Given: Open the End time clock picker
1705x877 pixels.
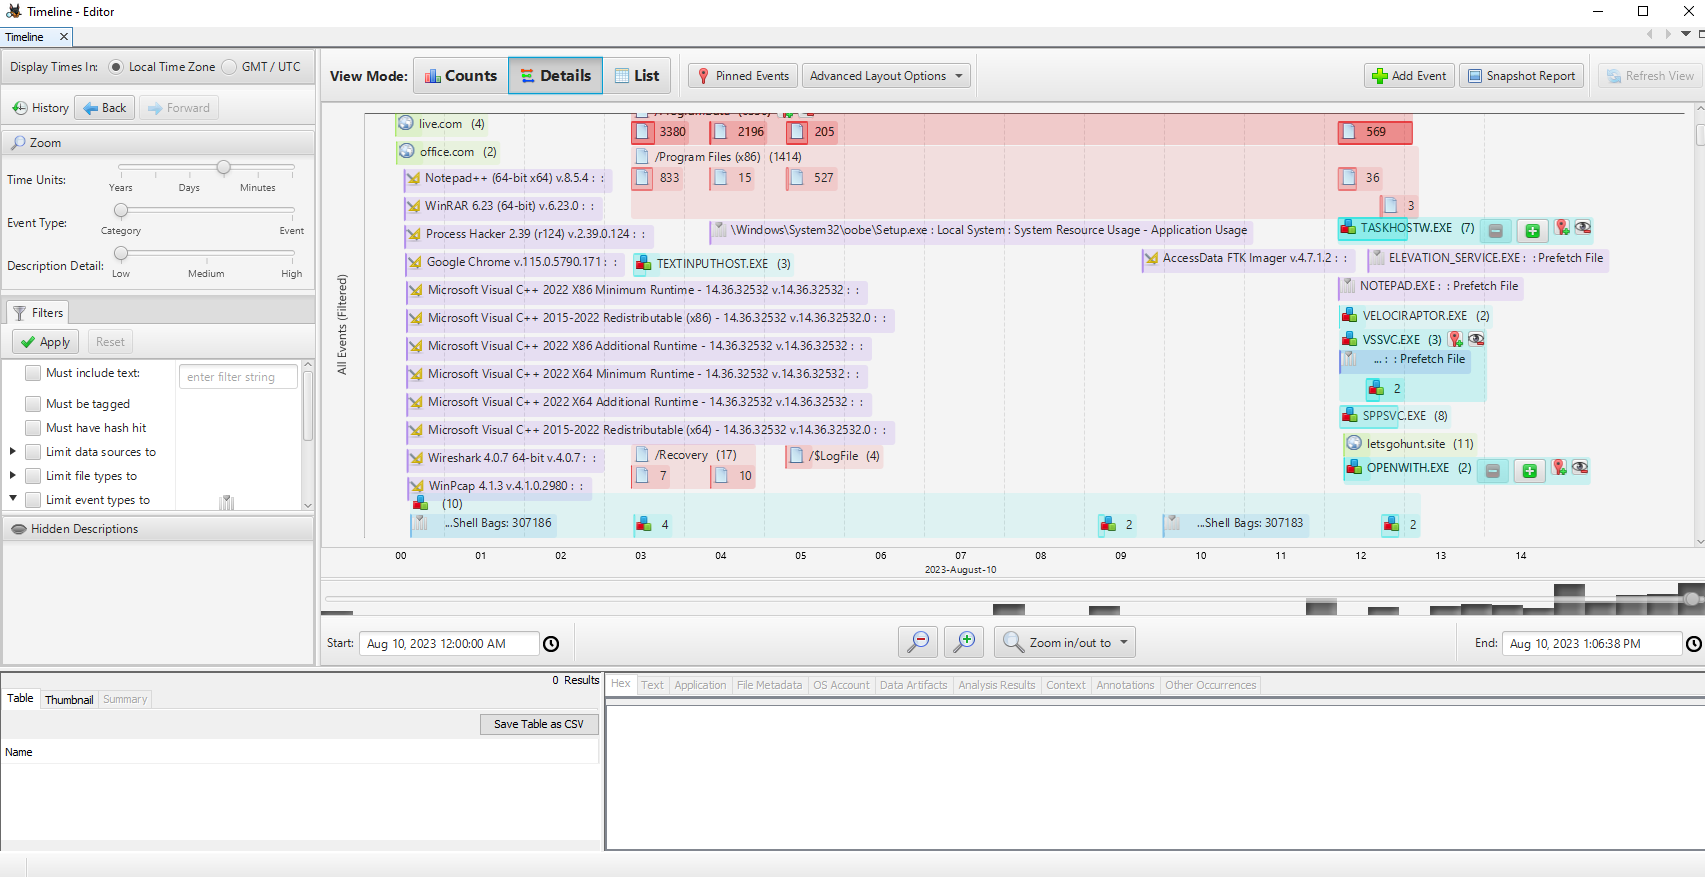Looking at the screenshot, I should pos(1694,644).
